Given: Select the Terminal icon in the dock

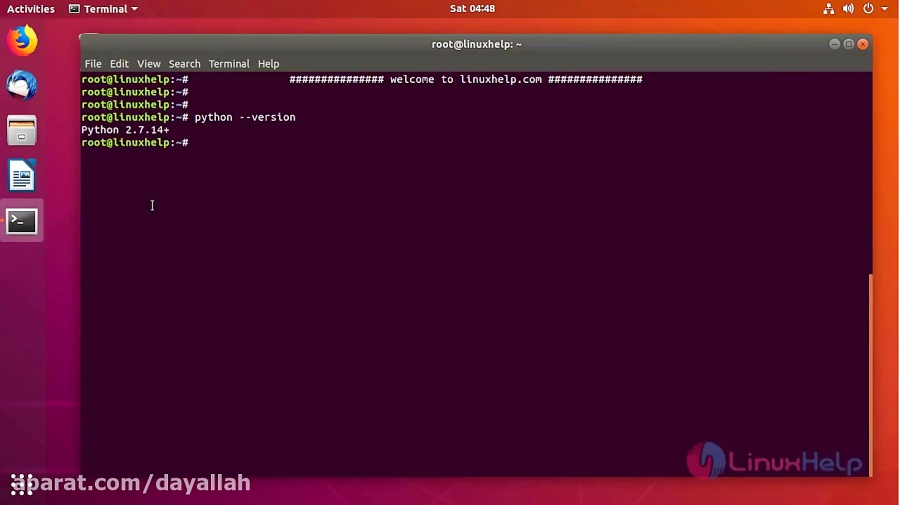Looking at the screenshot, I should click(x=22, y=221).
